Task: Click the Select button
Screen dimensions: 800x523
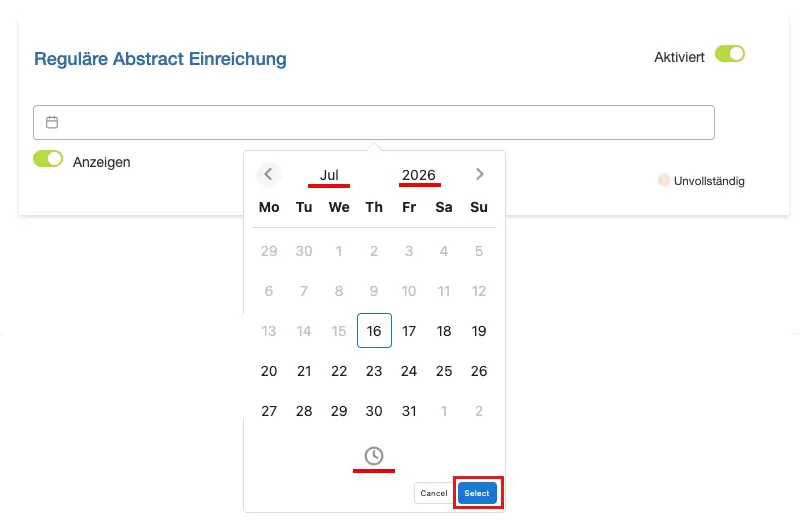Action: [x=477, y=493]
